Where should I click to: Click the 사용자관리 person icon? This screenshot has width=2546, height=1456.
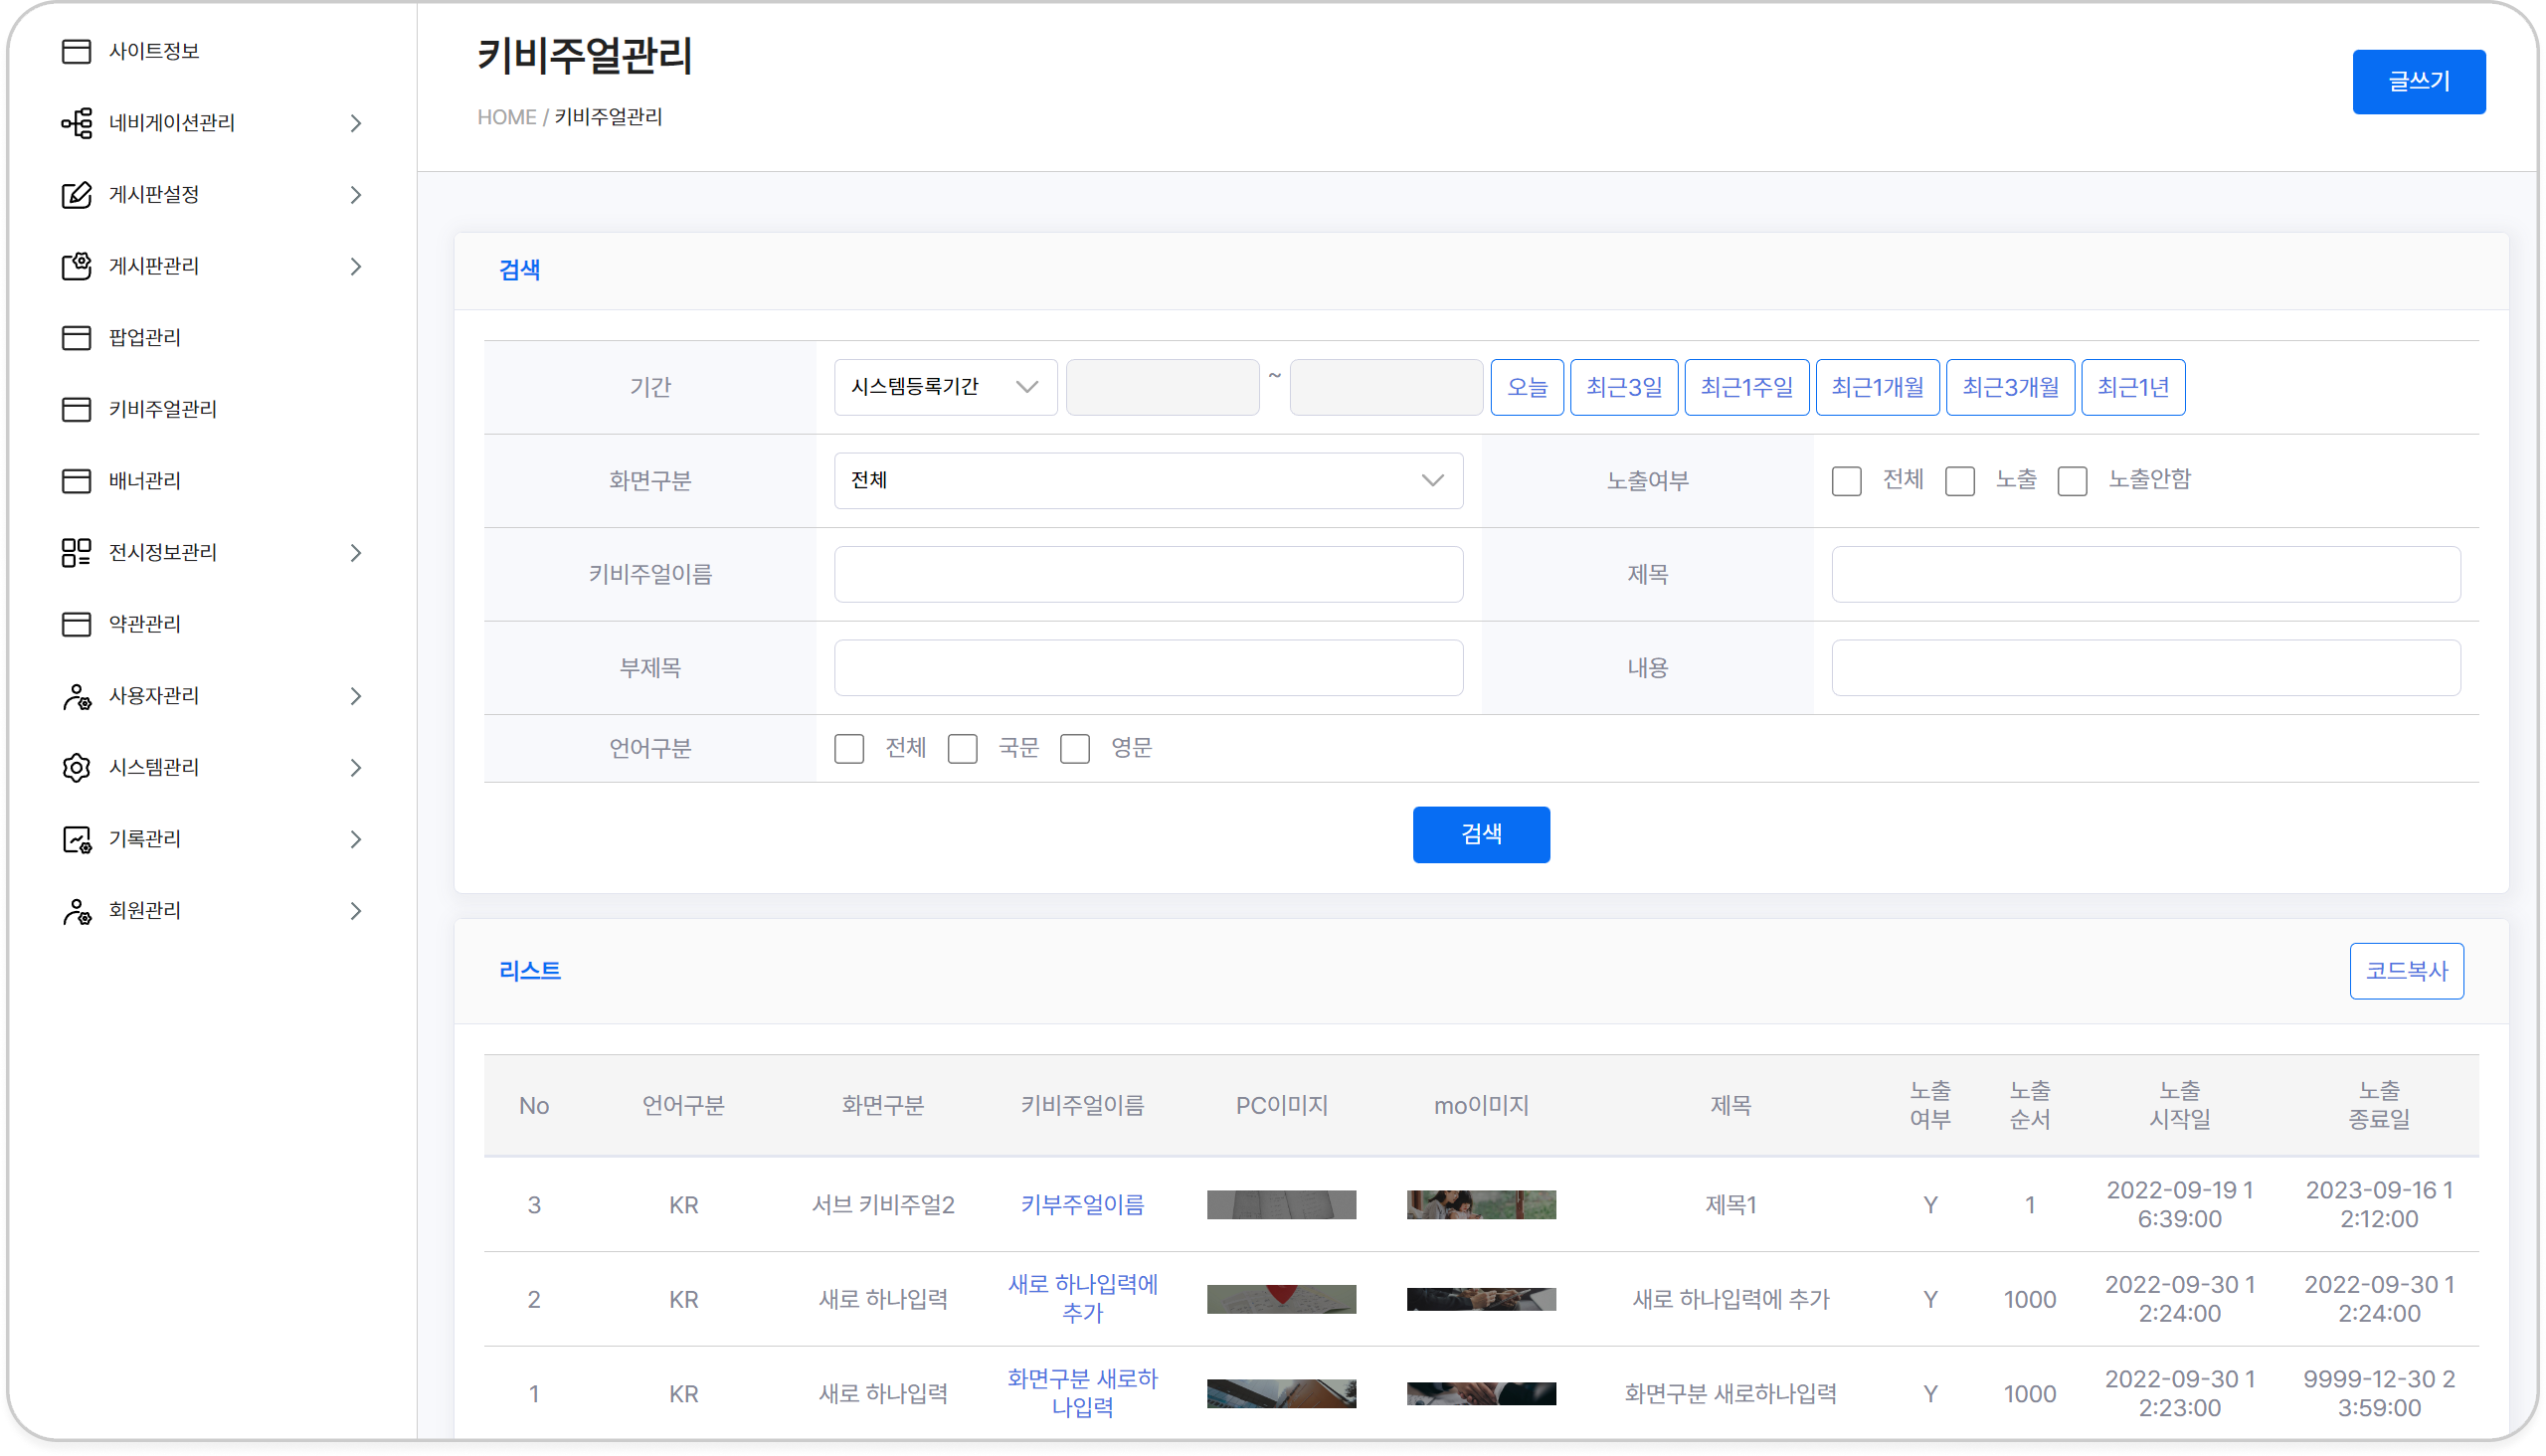click(x=76, y=696)
